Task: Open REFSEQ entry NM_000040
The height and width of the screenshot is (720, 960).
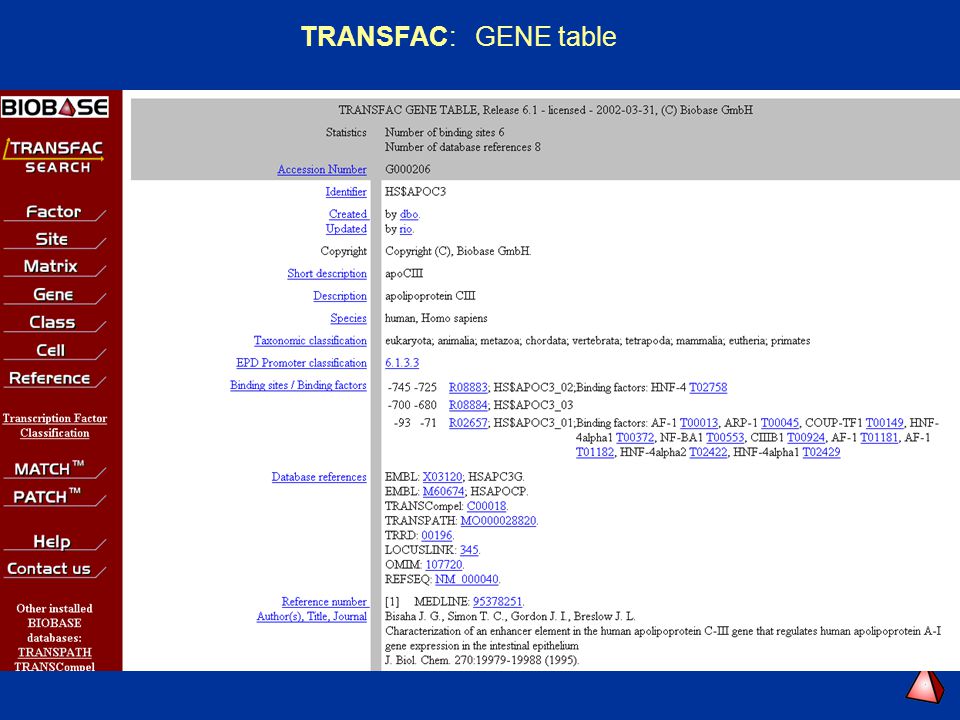Action: (x=467, y=580)
